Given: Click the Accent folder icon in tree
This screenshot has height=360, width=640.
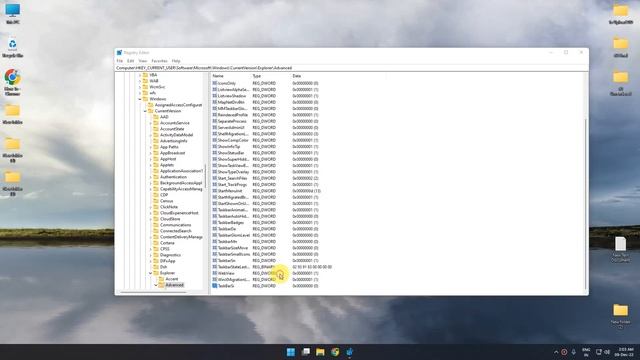Looking at the screenshot, I should pos(161,279).
